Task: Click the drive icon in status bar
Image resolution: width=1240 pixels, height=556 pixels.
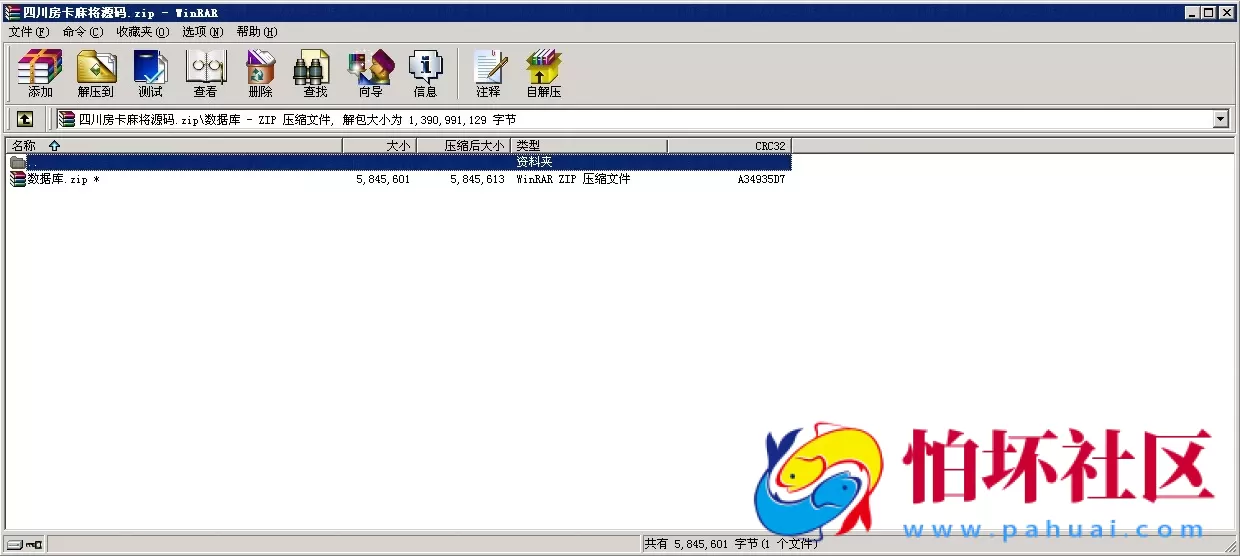Action: click(x=14, y=544)
